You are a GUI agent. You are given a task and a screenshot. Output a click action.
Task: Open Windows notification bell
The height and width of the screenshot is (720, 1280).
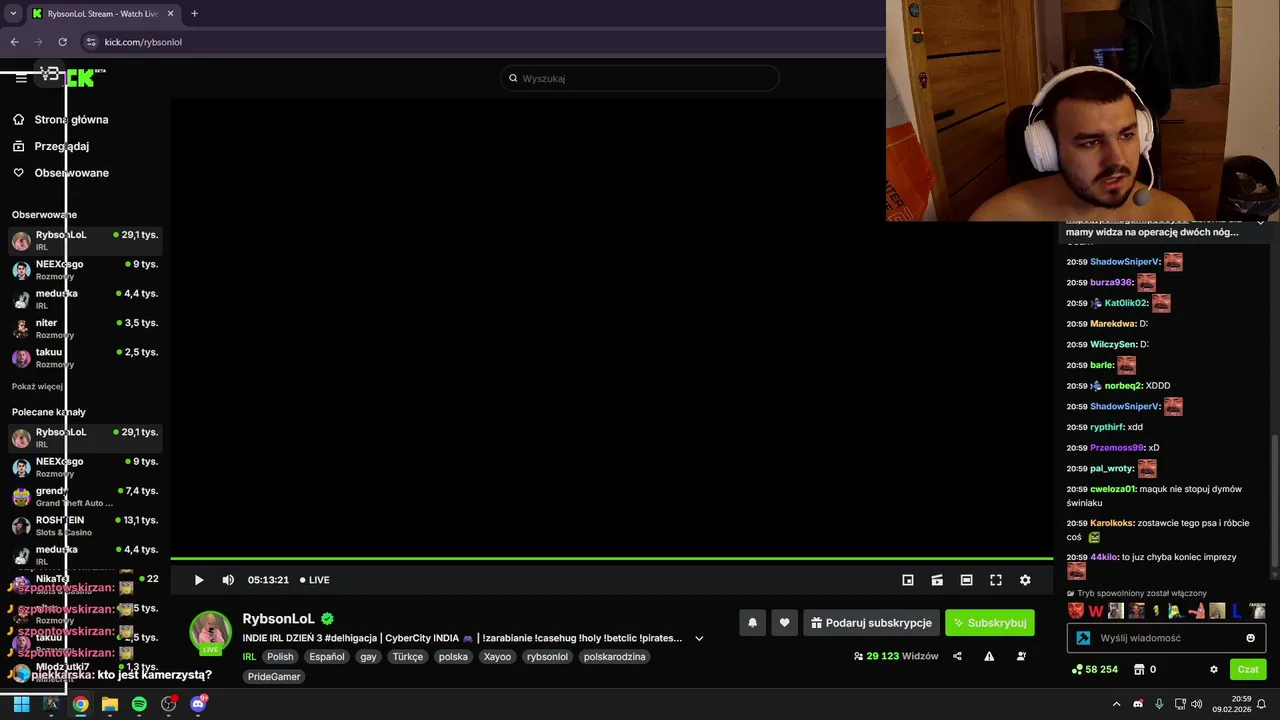(x=1261, y=704)
